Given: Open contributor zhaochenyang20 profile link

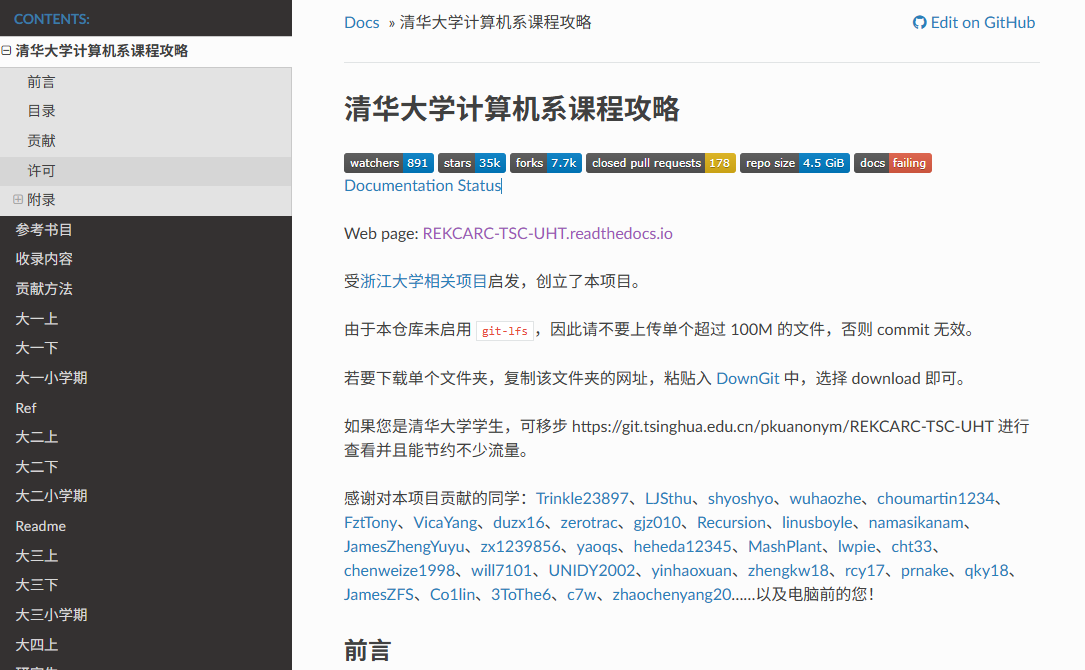Looking at the screenshot, I should tap(672, 595).
